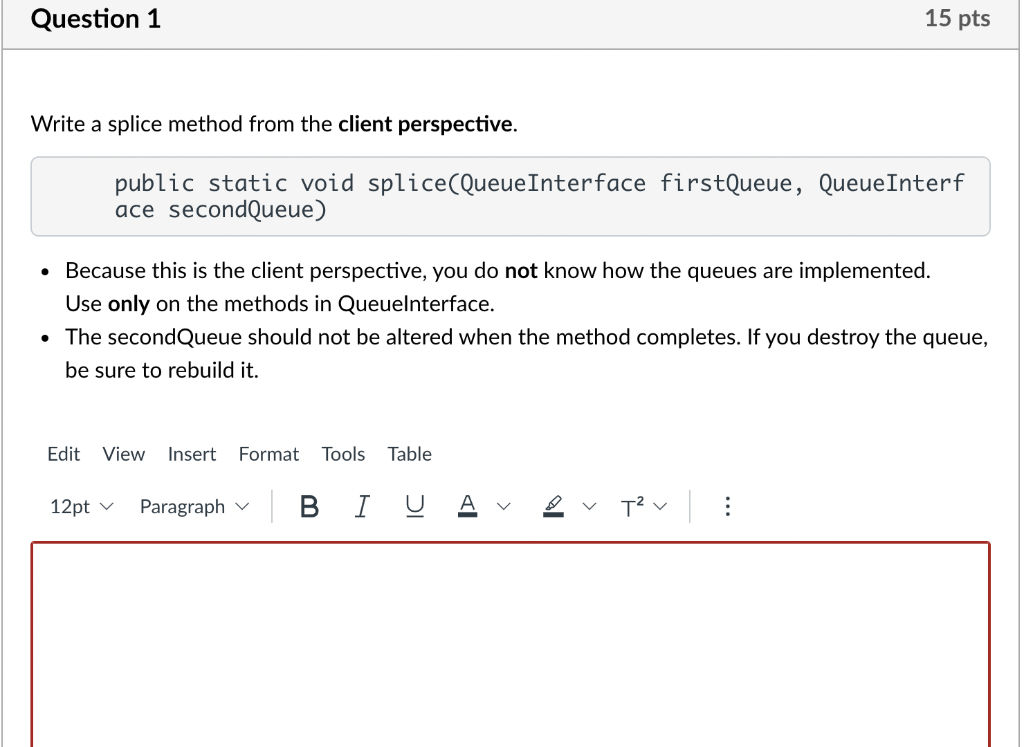Open the additional toolbar options menu
Image resolution: width=1024 pixels, height=747 pixels.
click(x=727, y=506)
